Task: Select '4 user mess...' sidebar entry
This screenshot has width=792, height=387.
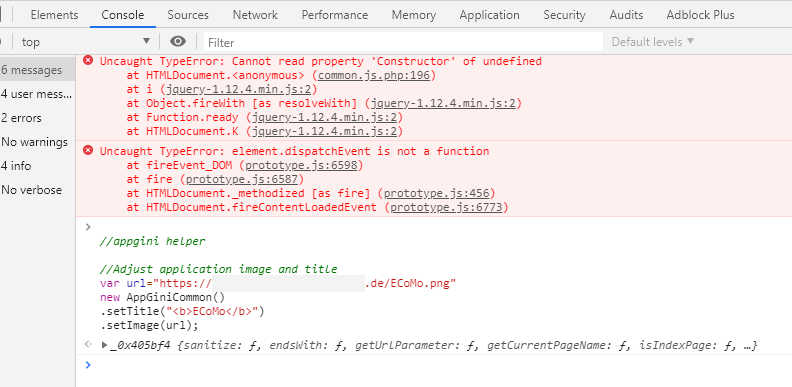Action: [37, 94]
